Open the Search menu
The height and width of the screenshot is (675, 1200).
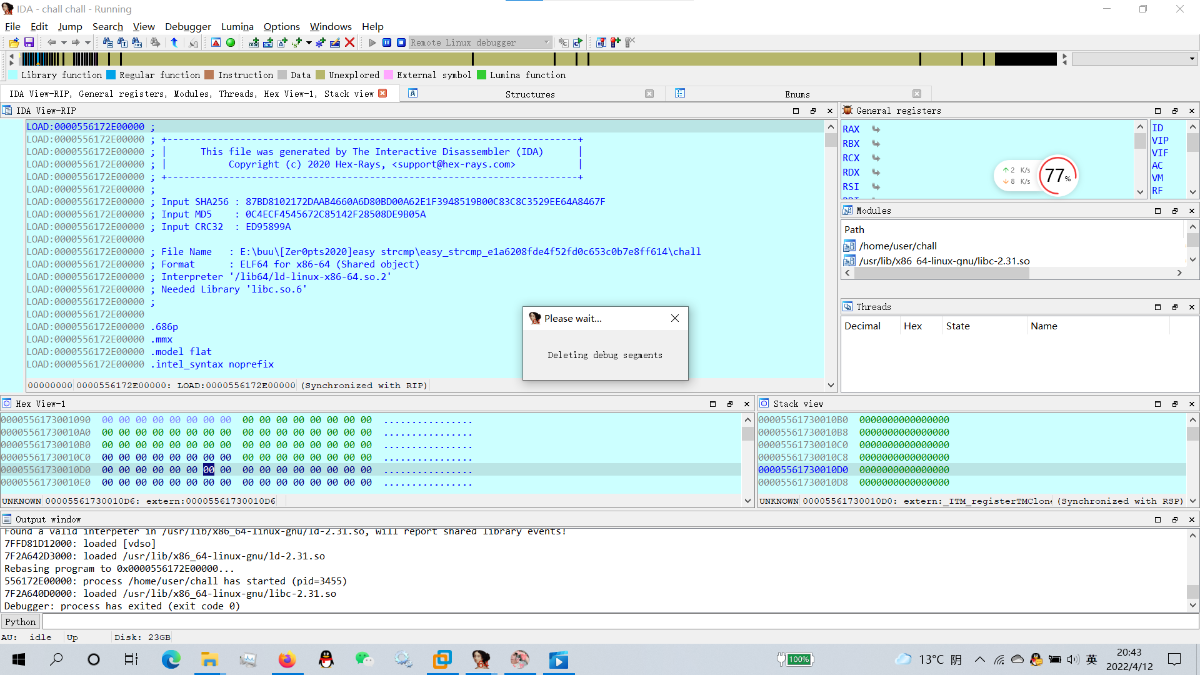click(x=107, y=26)
